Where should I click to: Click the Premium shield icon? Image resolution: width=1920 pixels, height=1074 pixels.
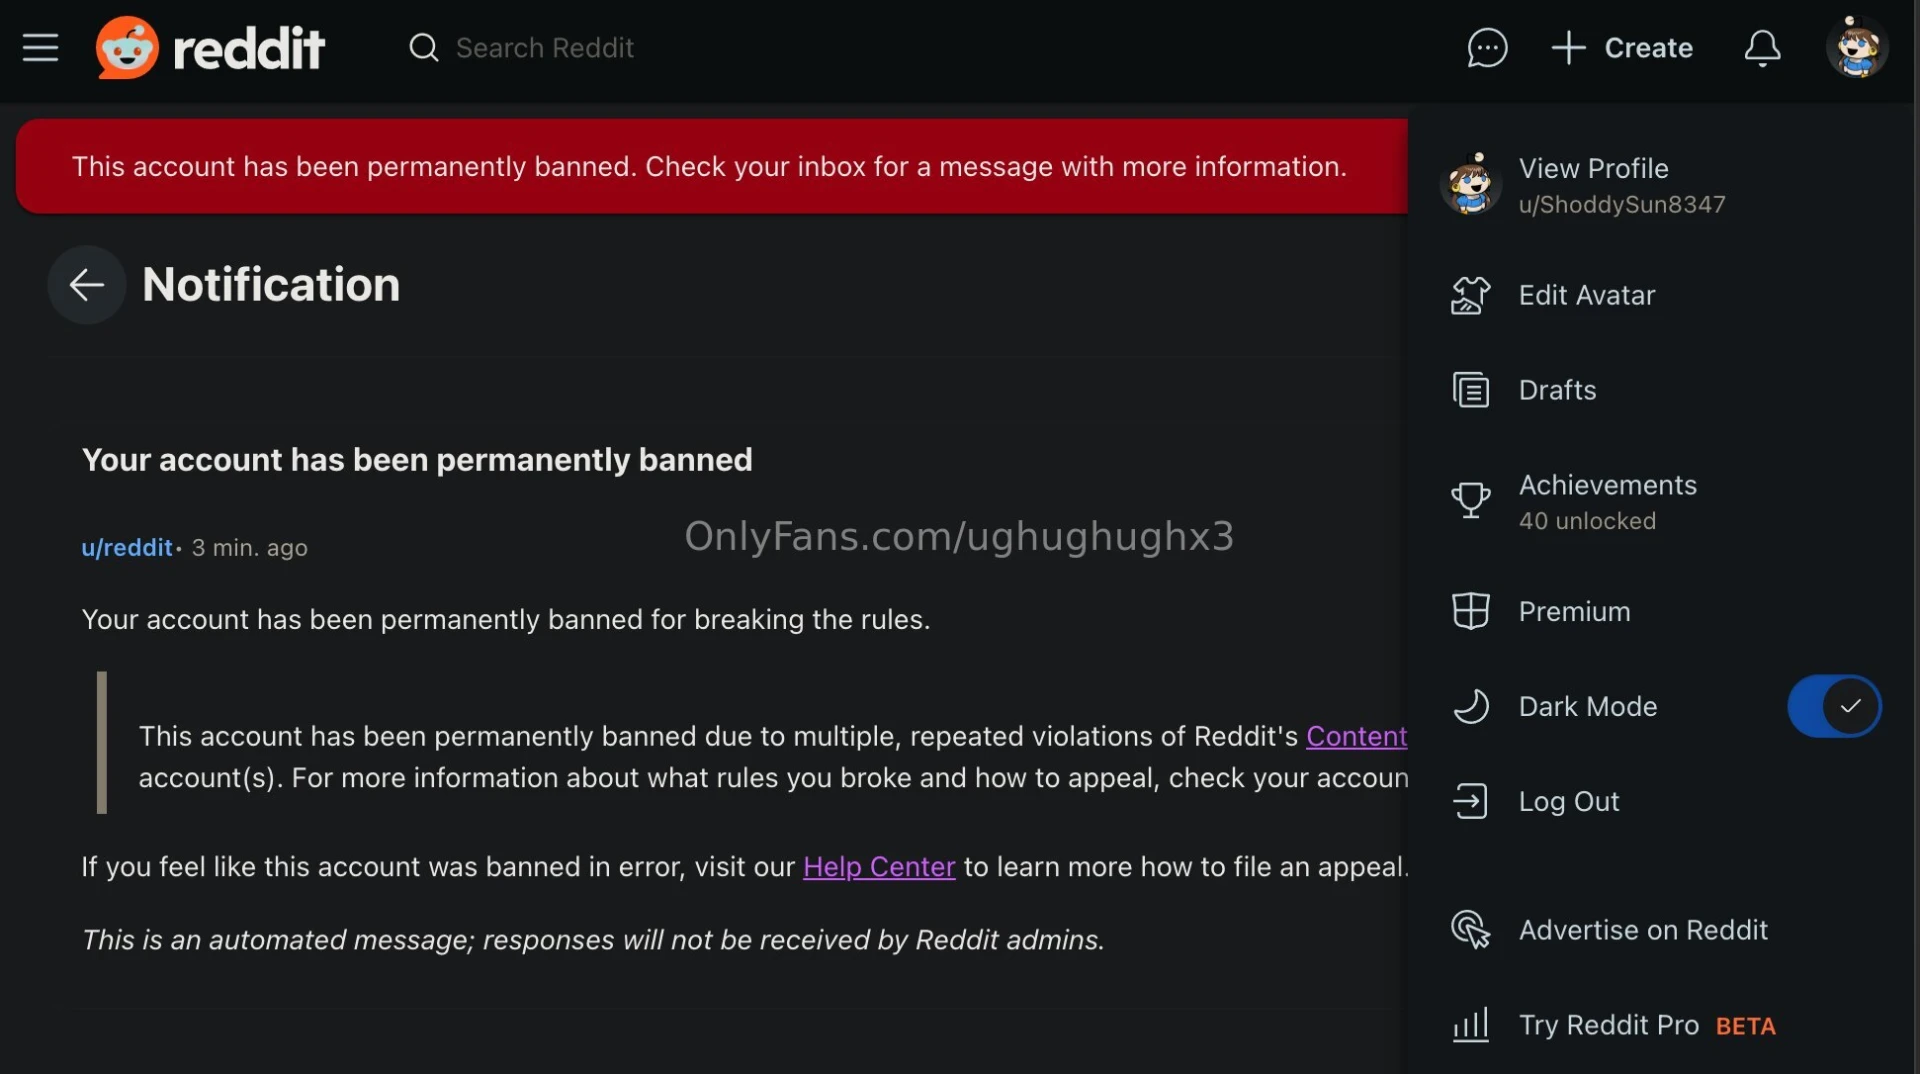(1470, 611)
